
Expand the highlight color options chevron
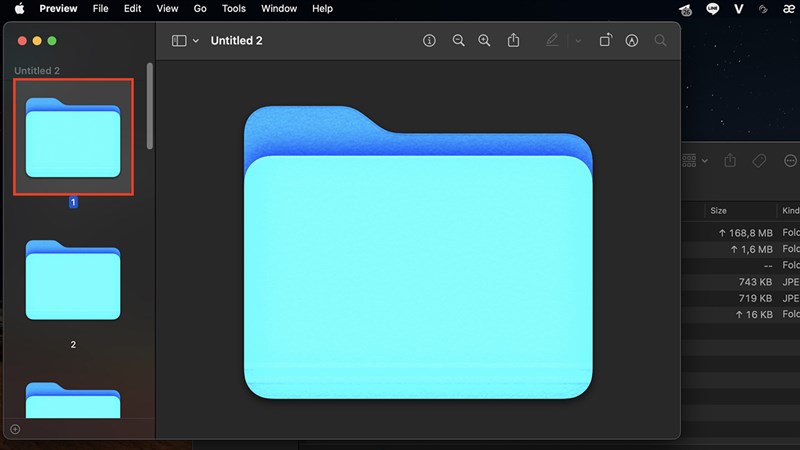pyautogui.click(x=578, y=41)
